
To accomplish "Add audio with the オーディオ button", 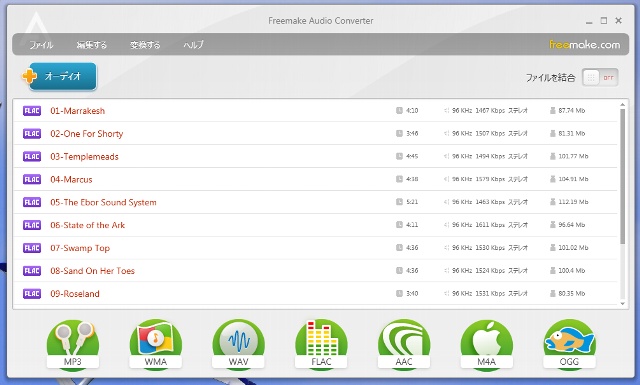I will pyautogui.click(x=60, y=76).
